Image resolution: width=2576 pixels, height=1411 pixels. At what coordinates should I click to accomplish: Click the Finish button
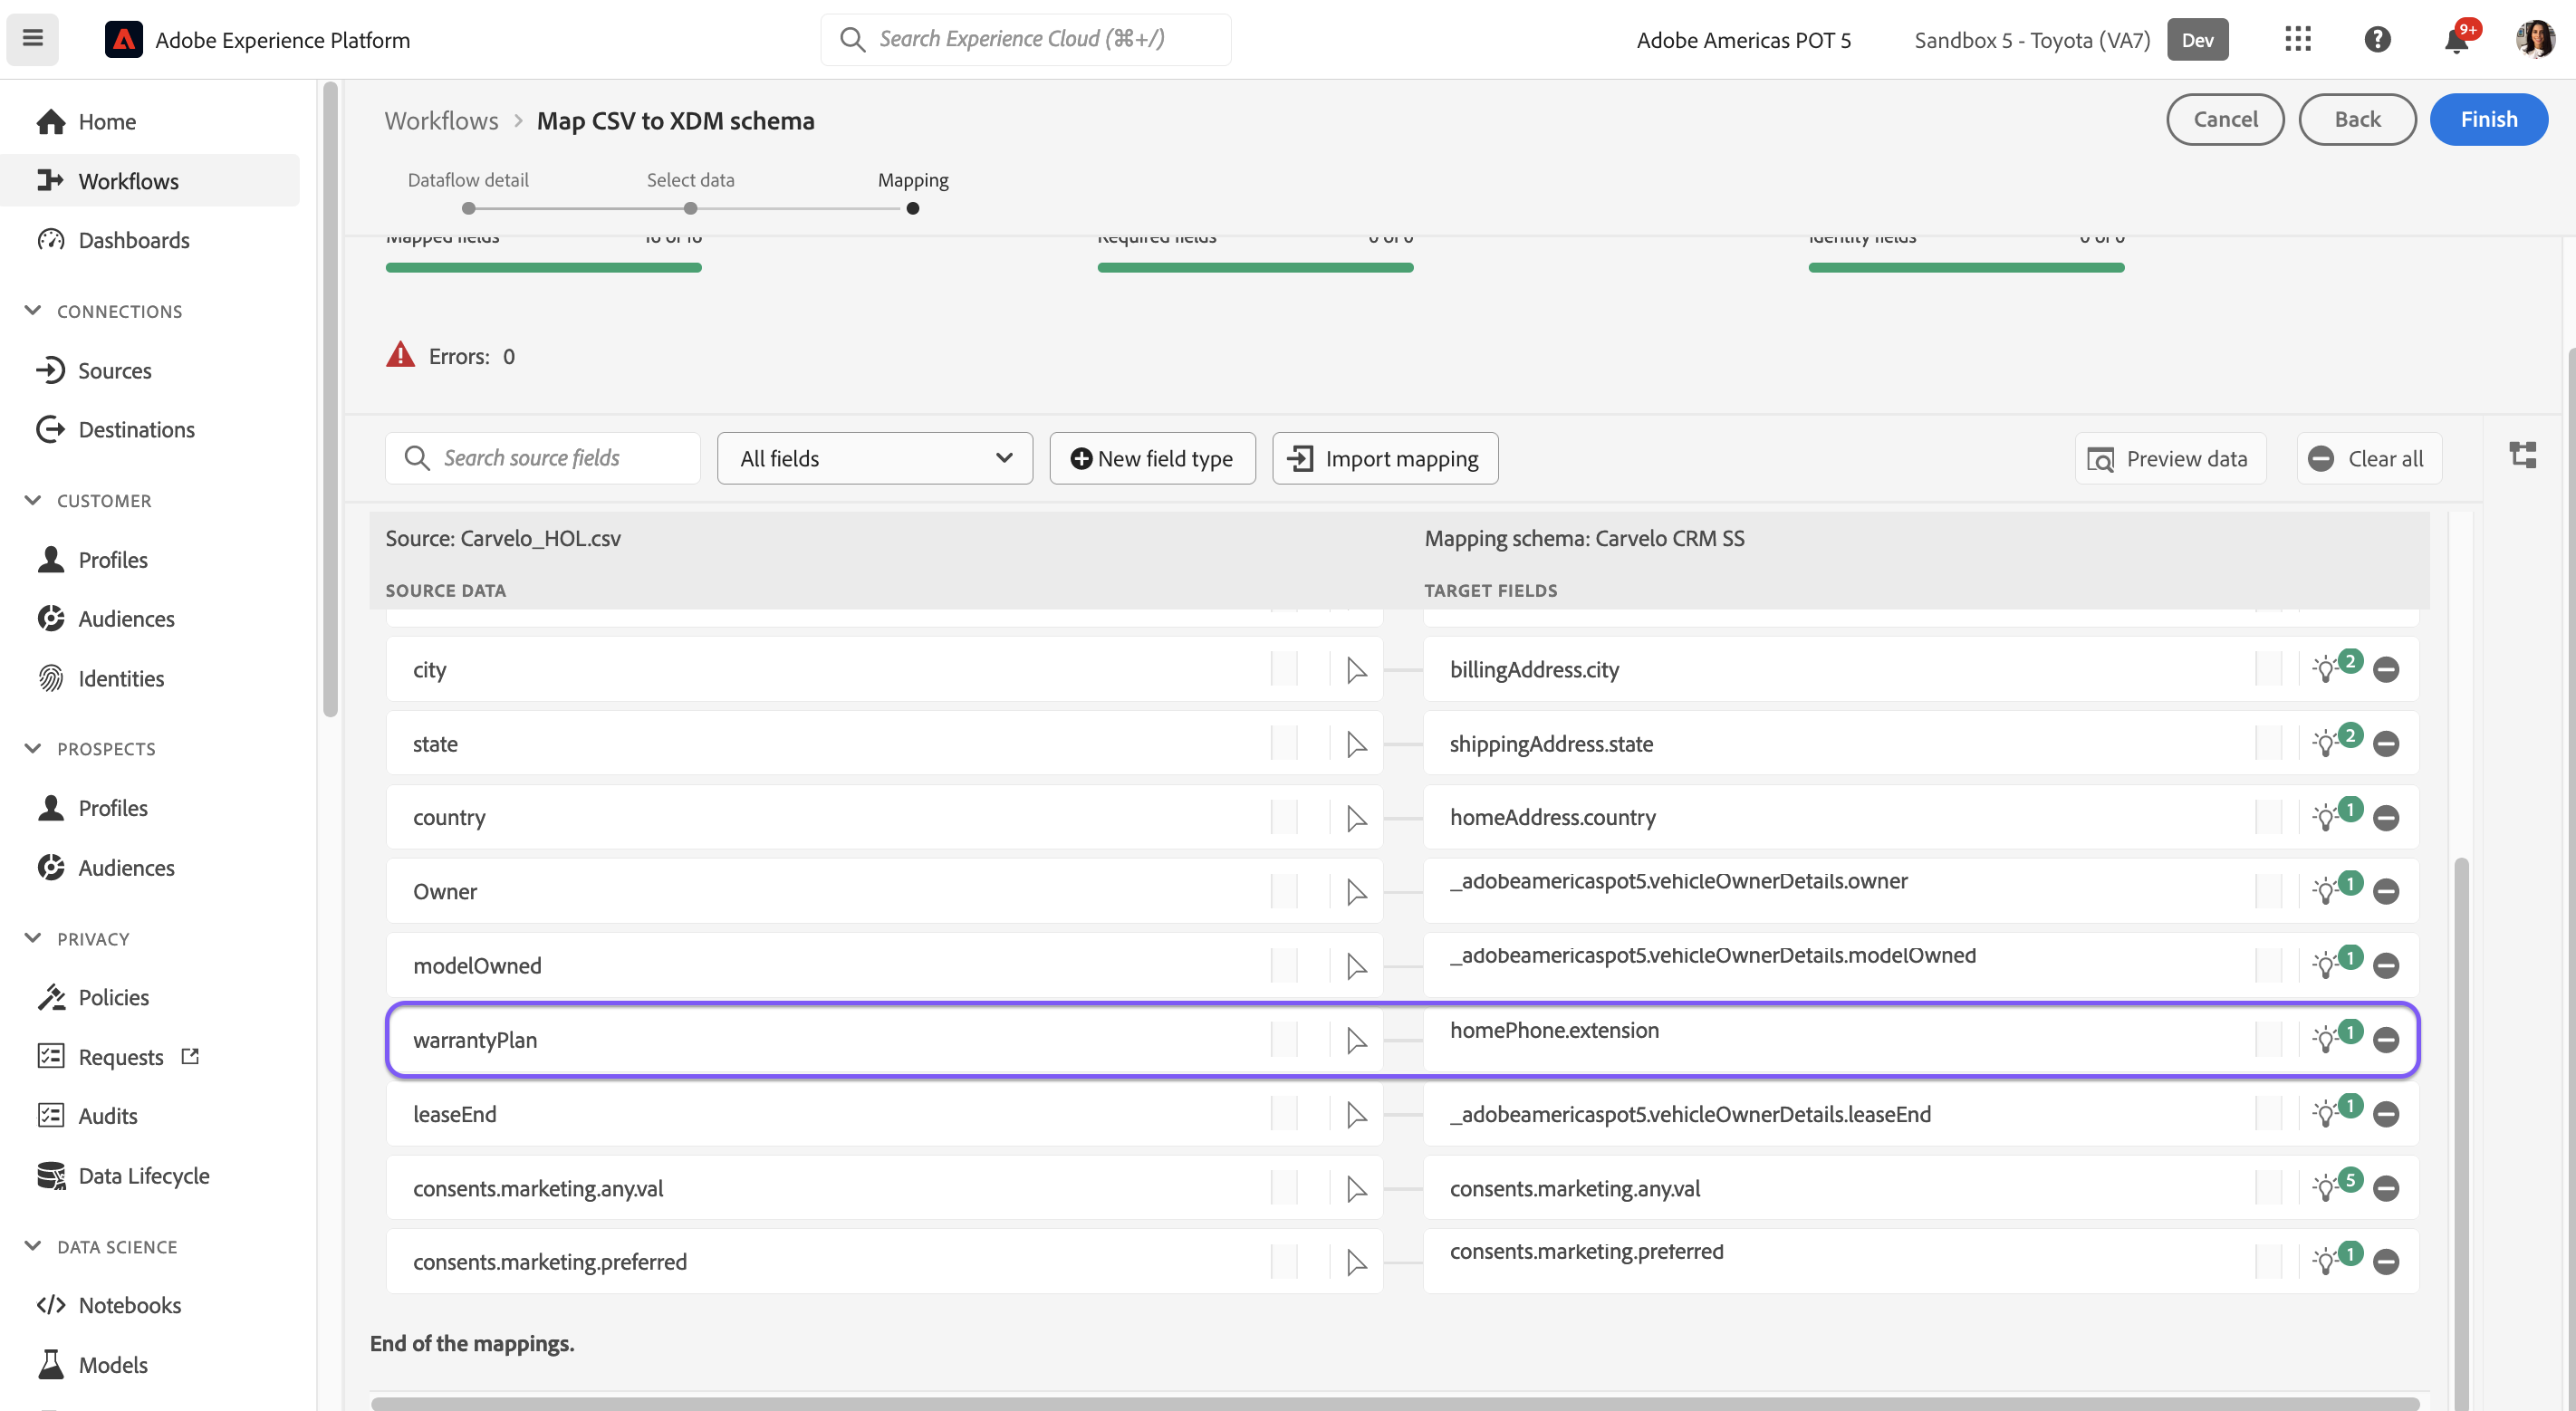[2488, 119]
